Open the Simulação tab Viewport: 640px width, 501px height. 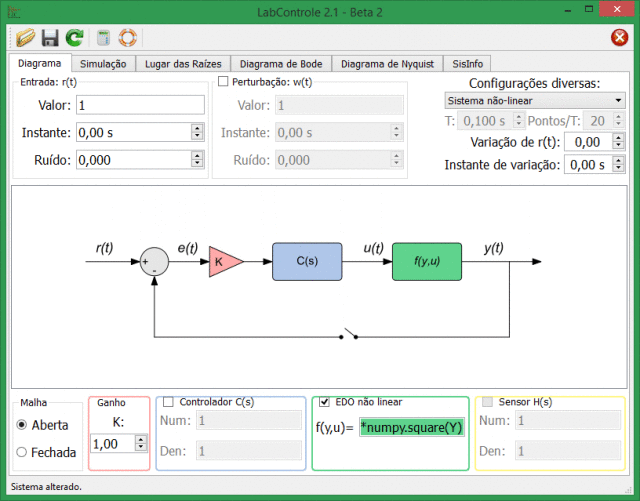pos(103,64)
